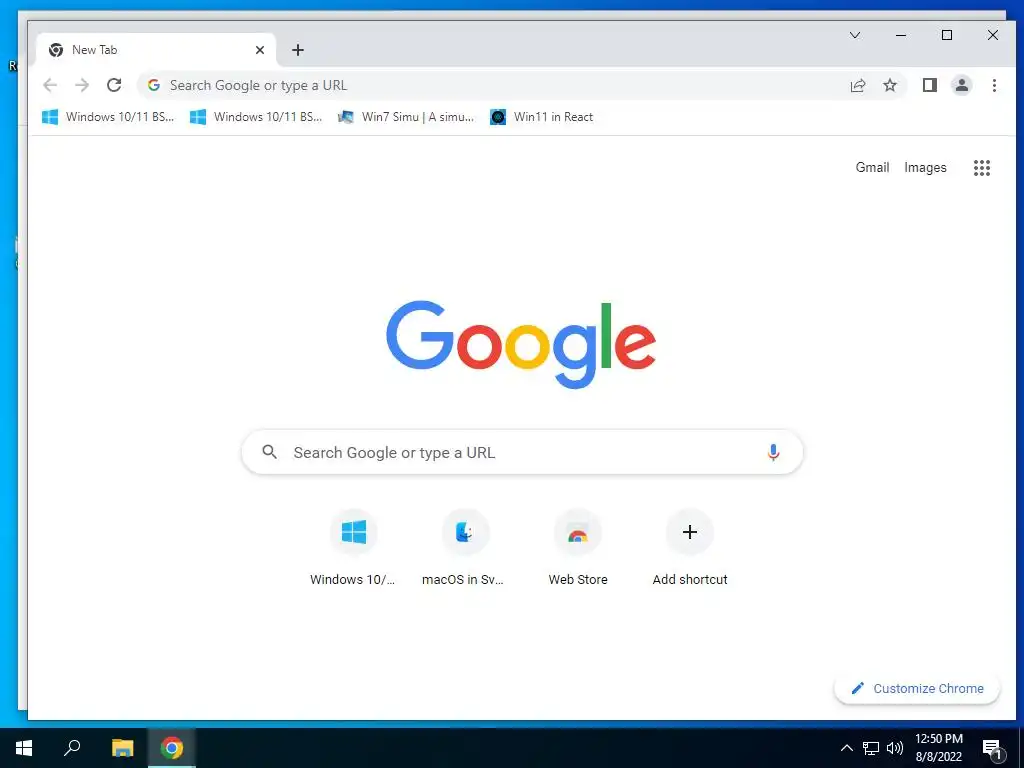Screen dimensions: 1024x768
Task: Click the Customize Chrome button
Action: pyautogui.click(x=917, y=688)
